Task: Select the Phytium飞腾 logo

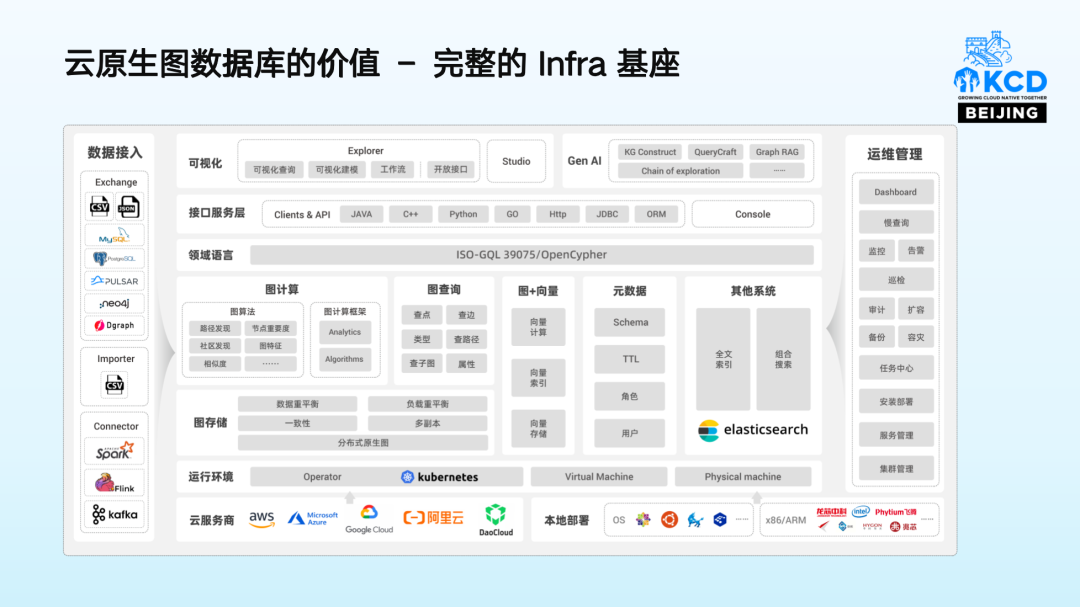Action: [x=895, y=512]
